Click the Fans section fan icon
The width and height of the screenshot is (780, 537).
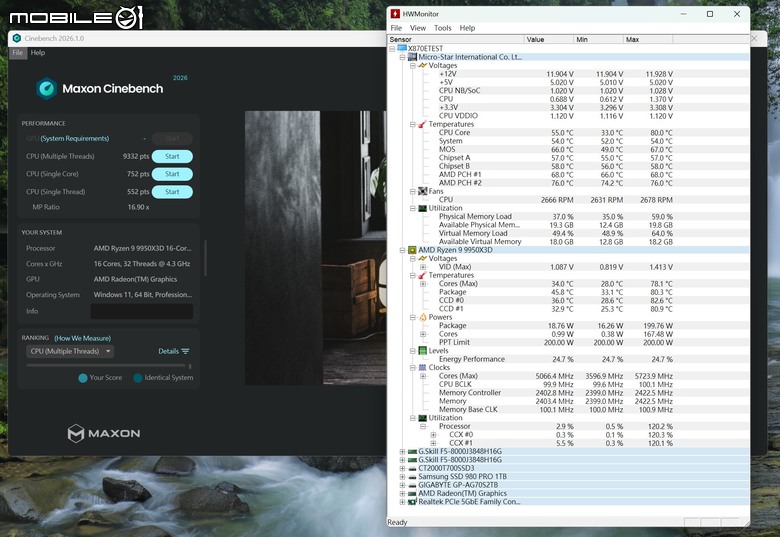click(422, 191)
